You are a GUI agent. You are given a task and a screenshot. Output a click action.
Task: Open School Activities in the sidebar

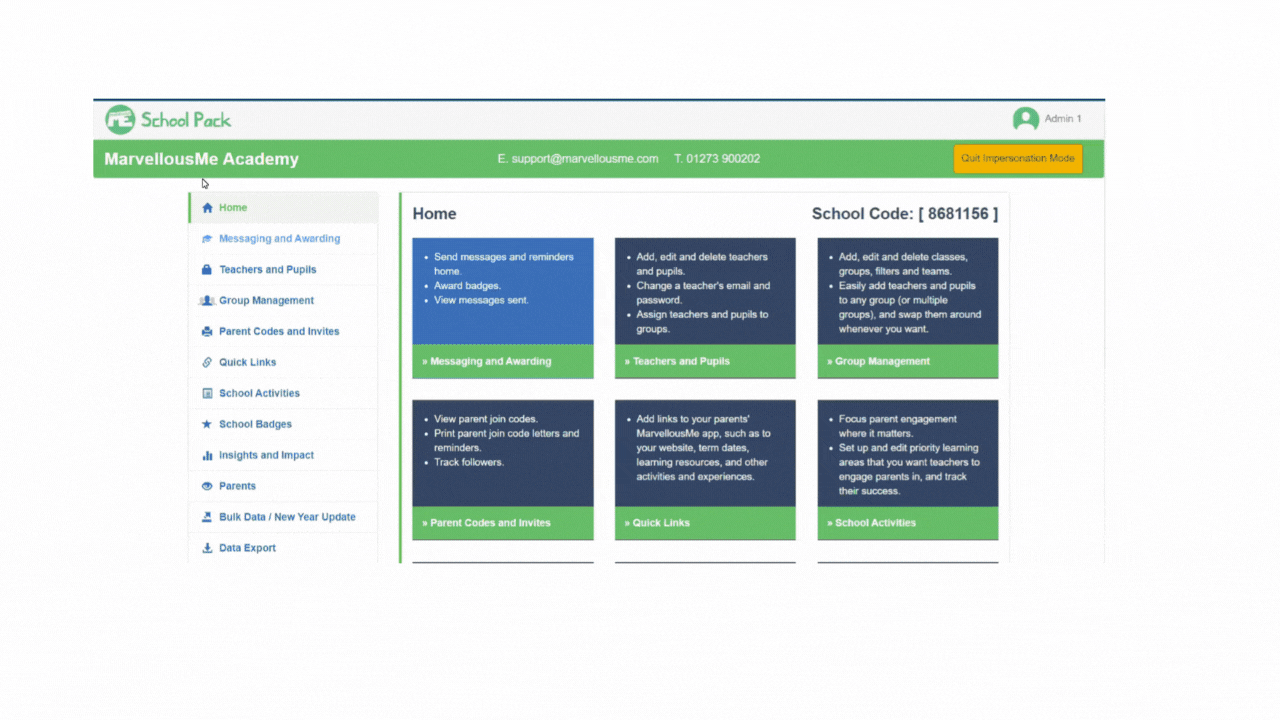coord(284,394)
